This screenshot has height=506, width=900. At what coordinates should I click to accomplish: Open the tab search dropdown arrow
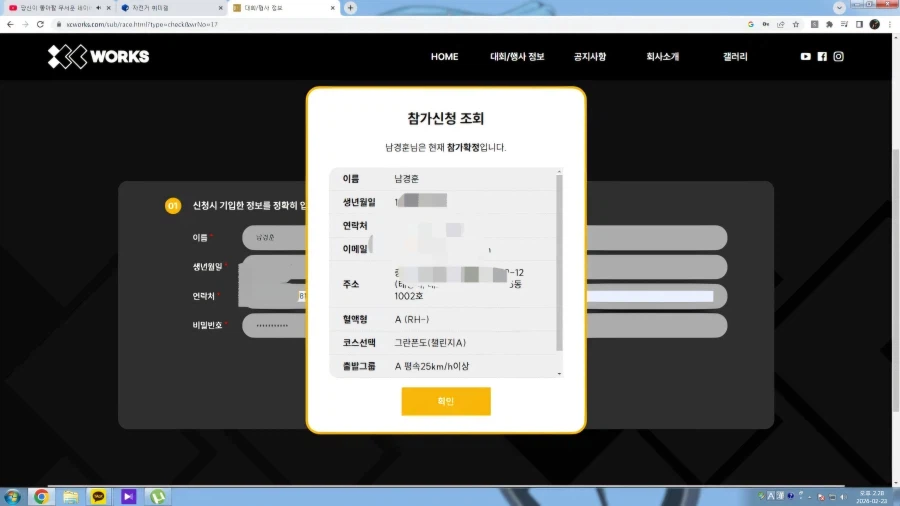coord(839,8)
